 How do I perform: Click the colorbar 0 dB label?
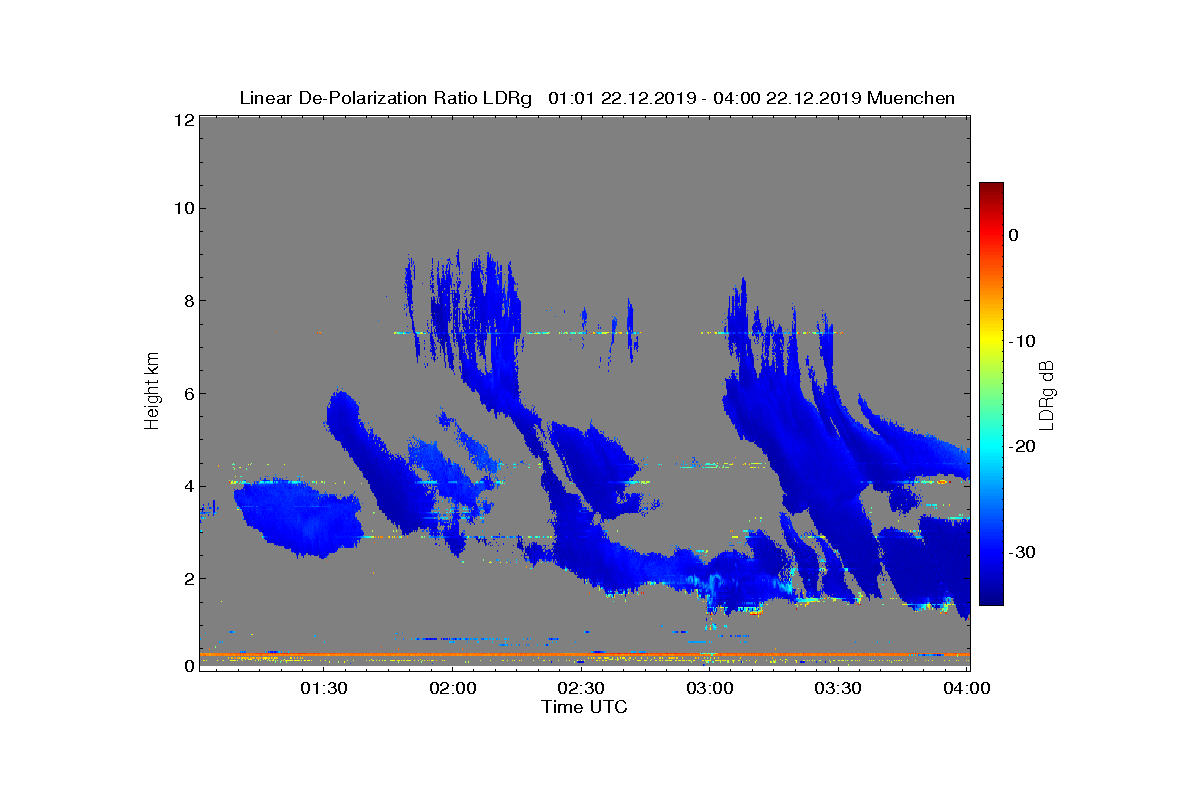(x=1013, y=235)
